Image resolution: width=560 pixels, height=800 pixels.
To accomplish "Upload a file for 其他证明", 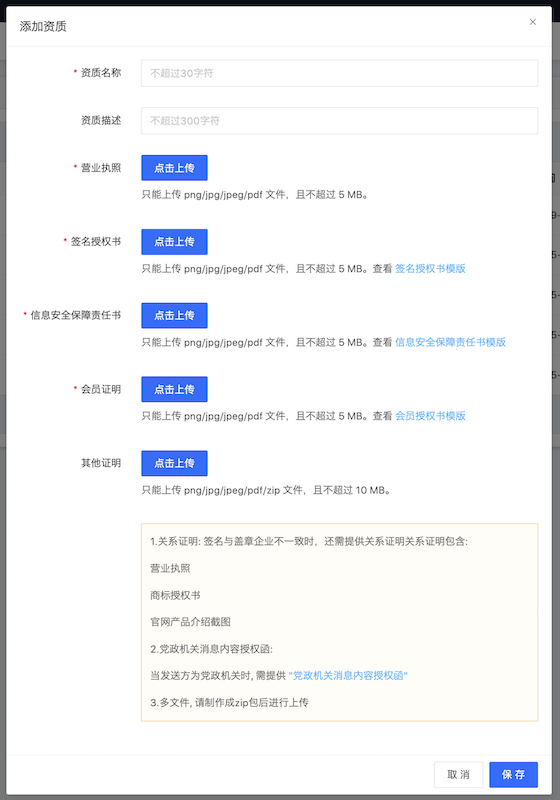I will pyautogui.click(x=174, y=463).
